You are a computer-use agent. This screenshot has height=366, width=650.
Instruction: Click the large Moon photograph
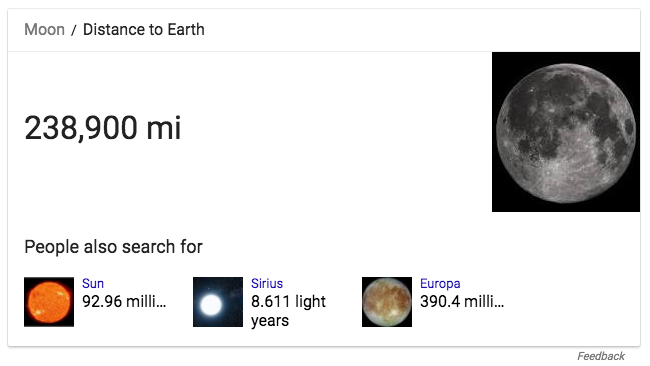[x=566, y=132]
